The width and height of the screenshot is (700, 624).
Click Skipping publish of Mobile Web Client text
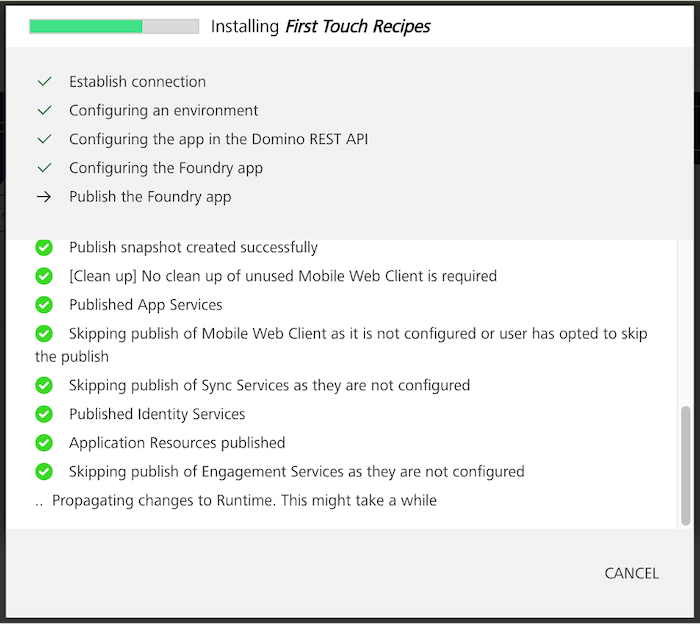(x=341, y=345)
